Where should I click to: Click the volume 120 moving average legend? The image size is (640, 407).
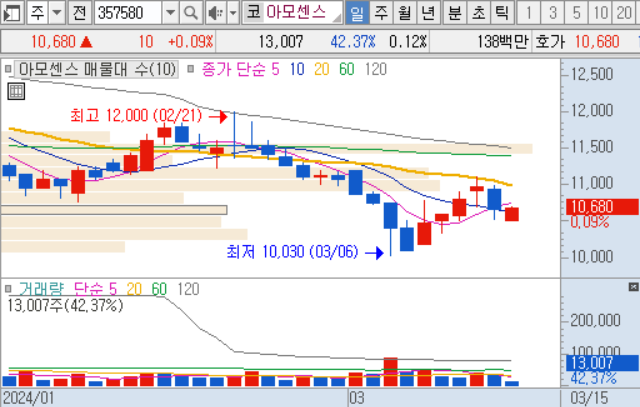[188, 289]
